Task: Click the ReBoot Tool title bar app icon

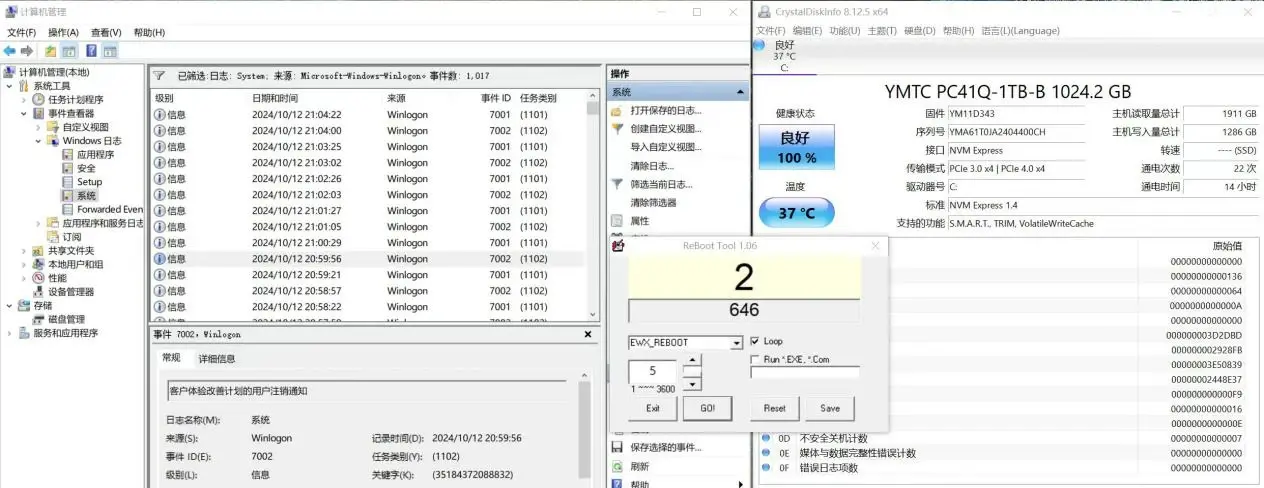Action: 618,245
